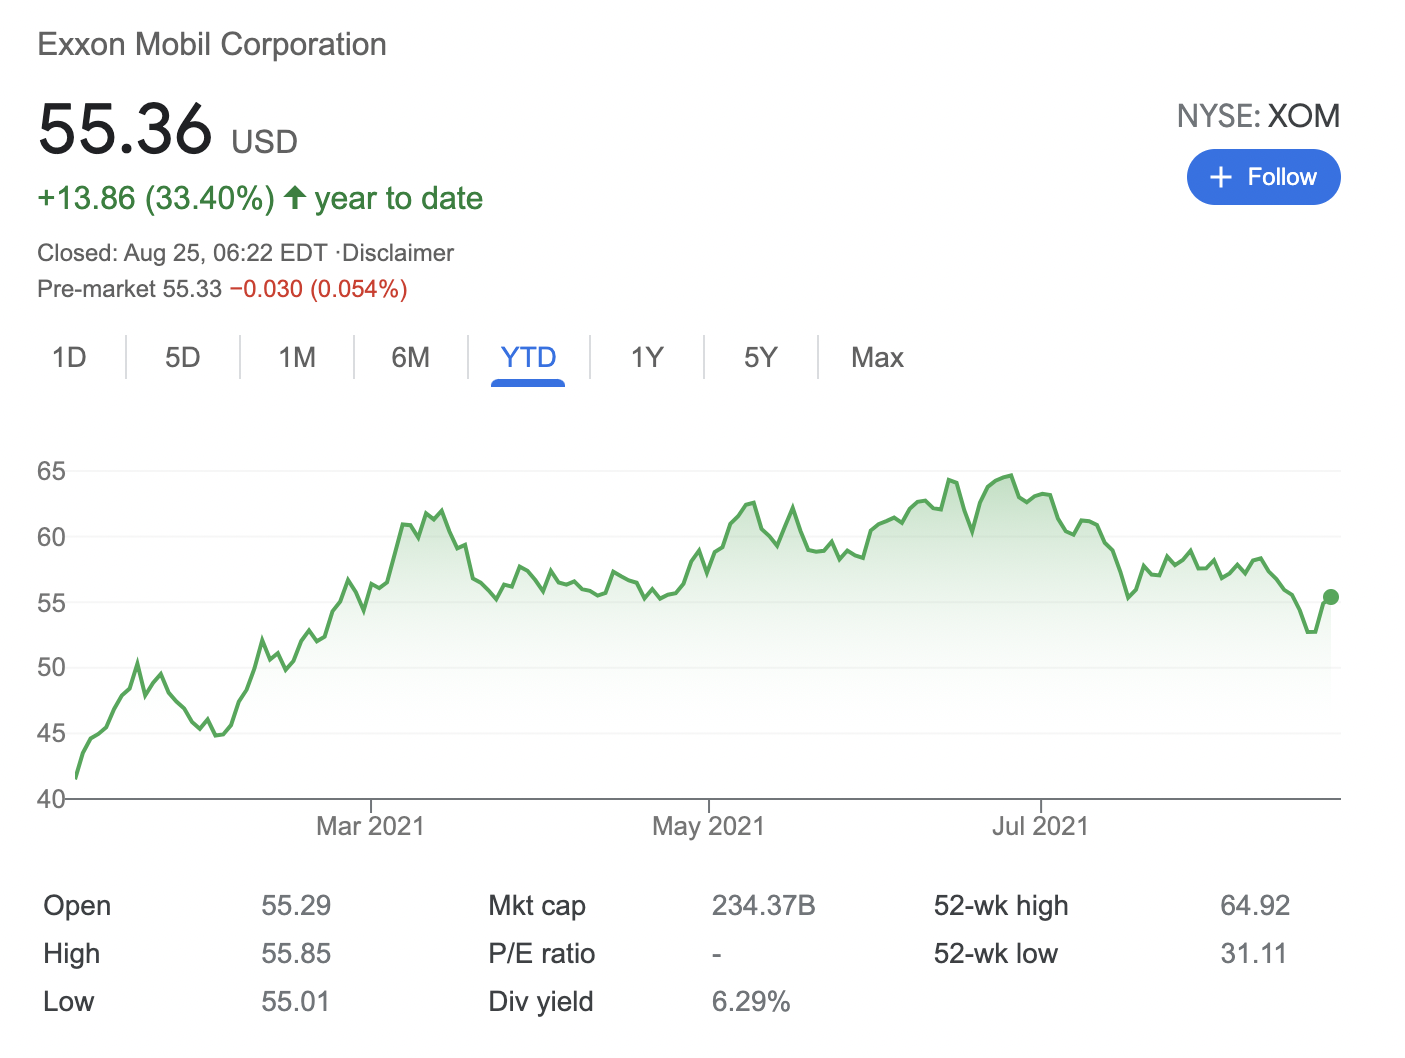This screenshot has width=1405, height=1058.
Task: Select the currently active YTD tab
Action: (x=528, y=357)
